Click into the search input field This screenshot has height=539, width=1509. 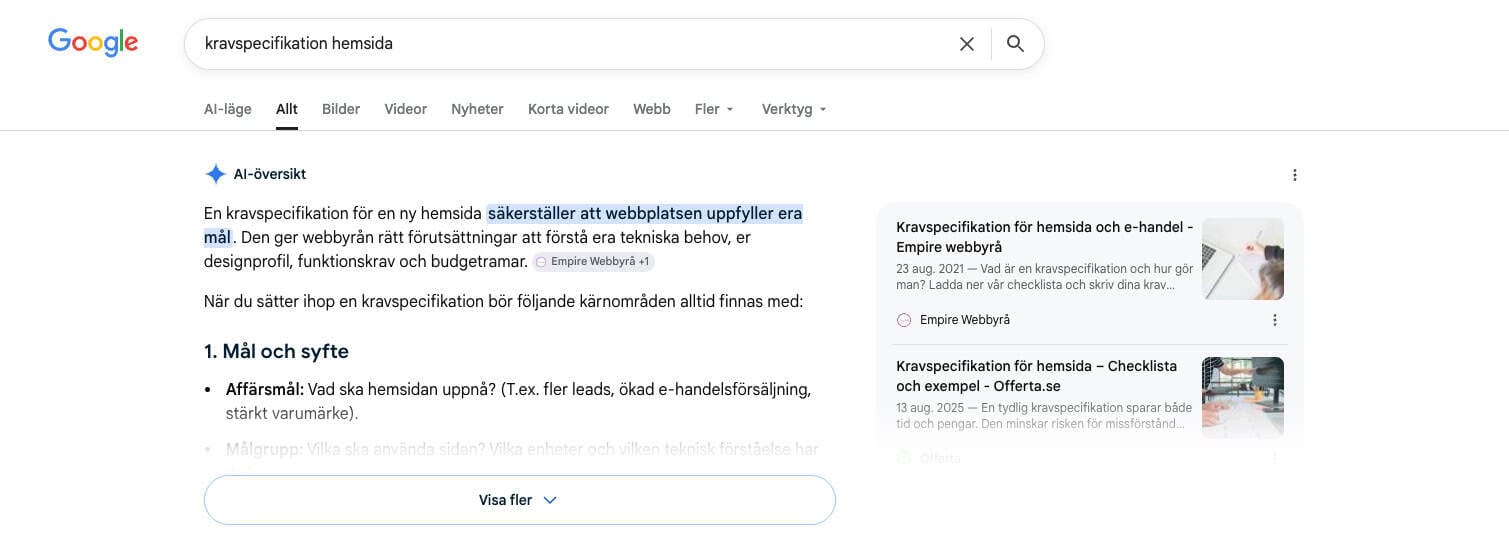tap(570, 44)
